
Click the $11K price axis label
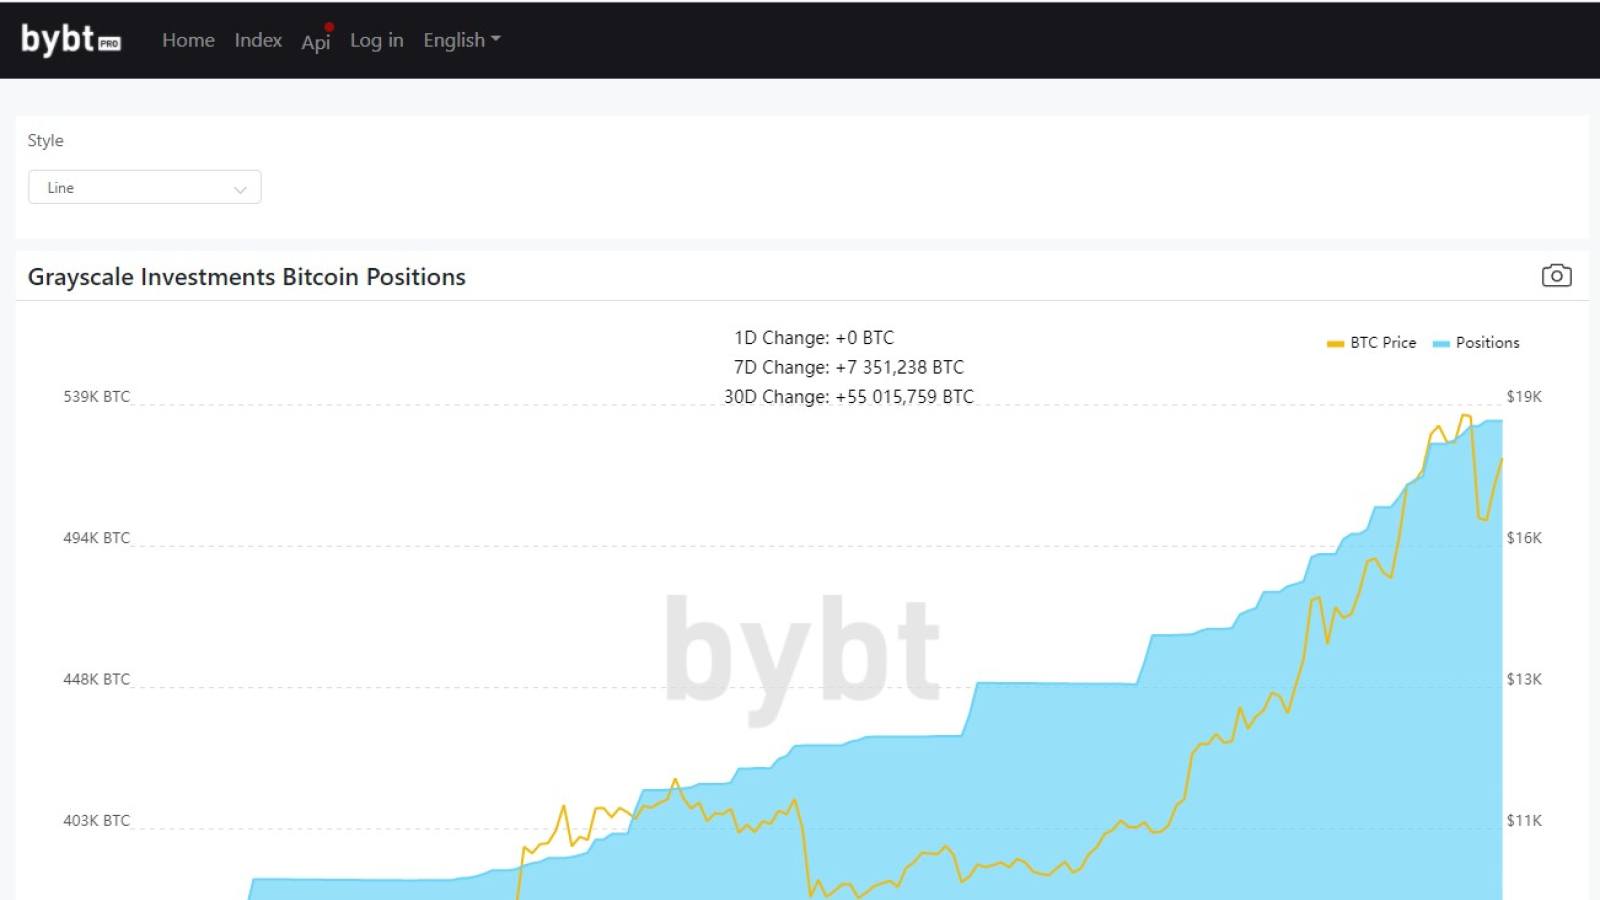click(1524, 820)
